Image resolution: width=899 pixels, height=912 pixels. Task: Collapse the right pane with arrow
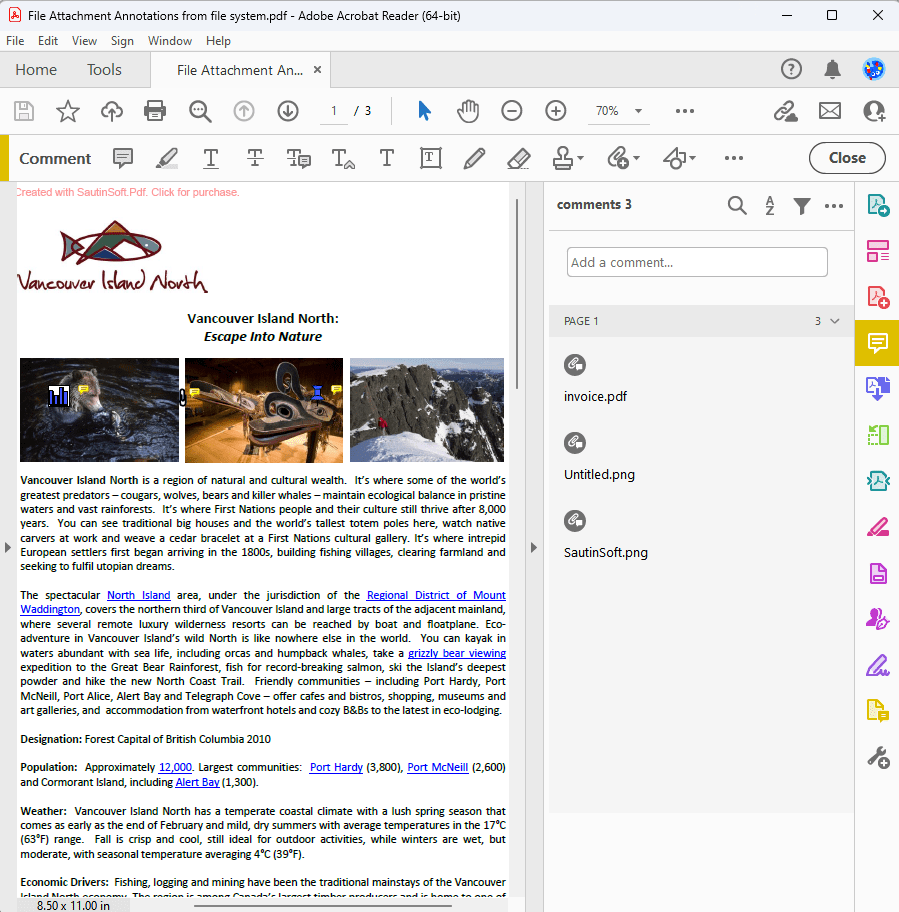533,547
